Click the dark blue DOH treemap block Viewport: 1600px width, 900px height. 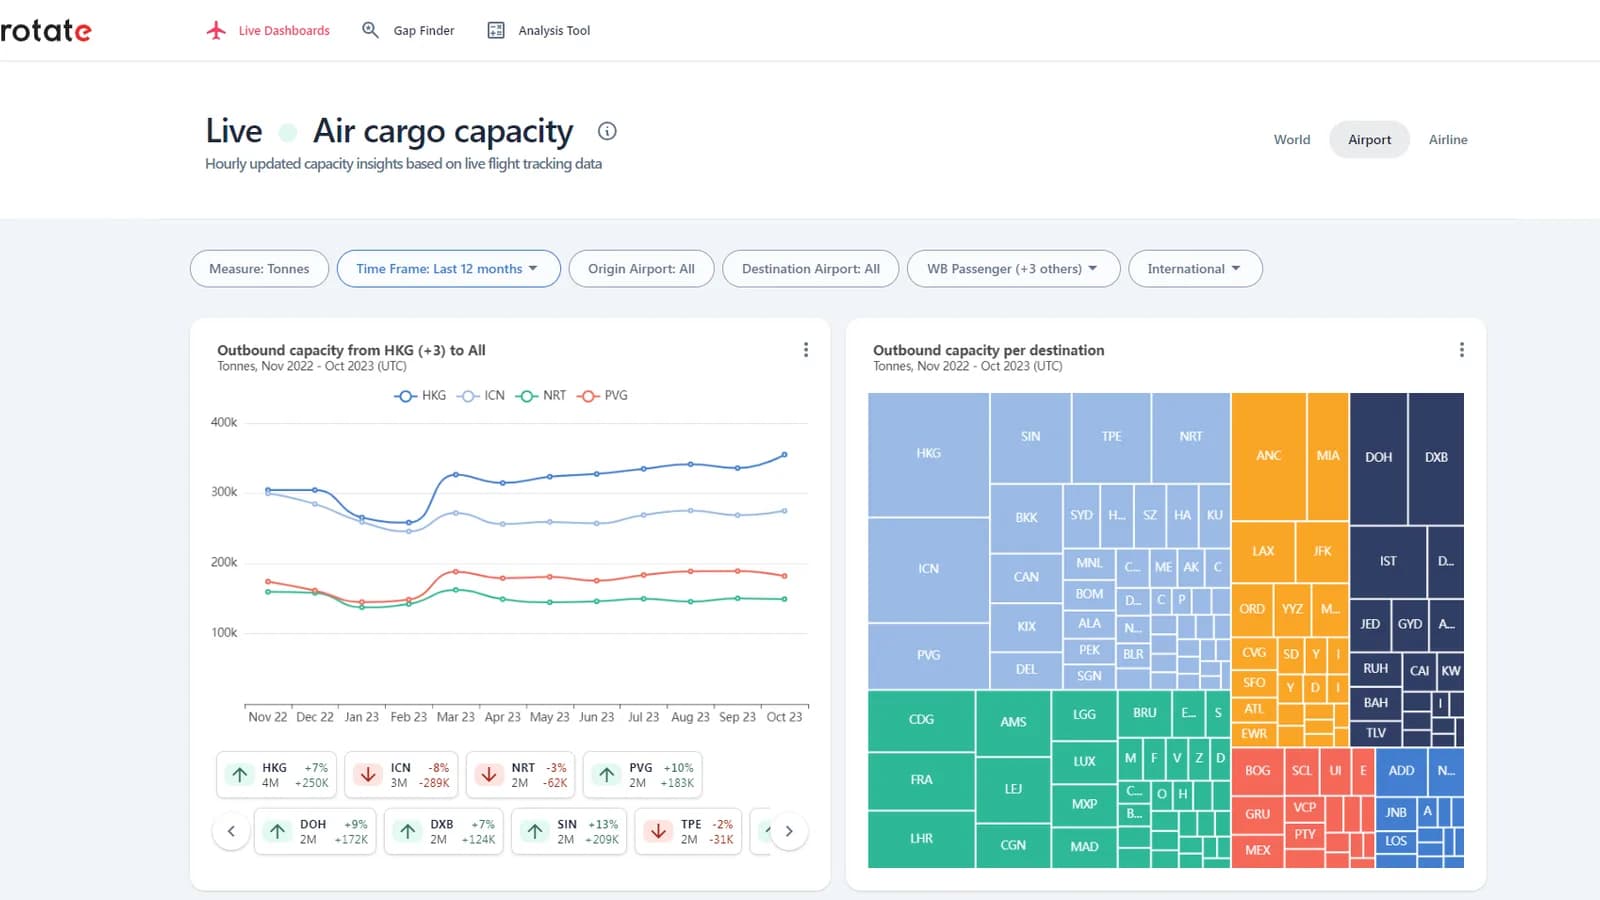pyautogui.click(x=1378, y=458)
